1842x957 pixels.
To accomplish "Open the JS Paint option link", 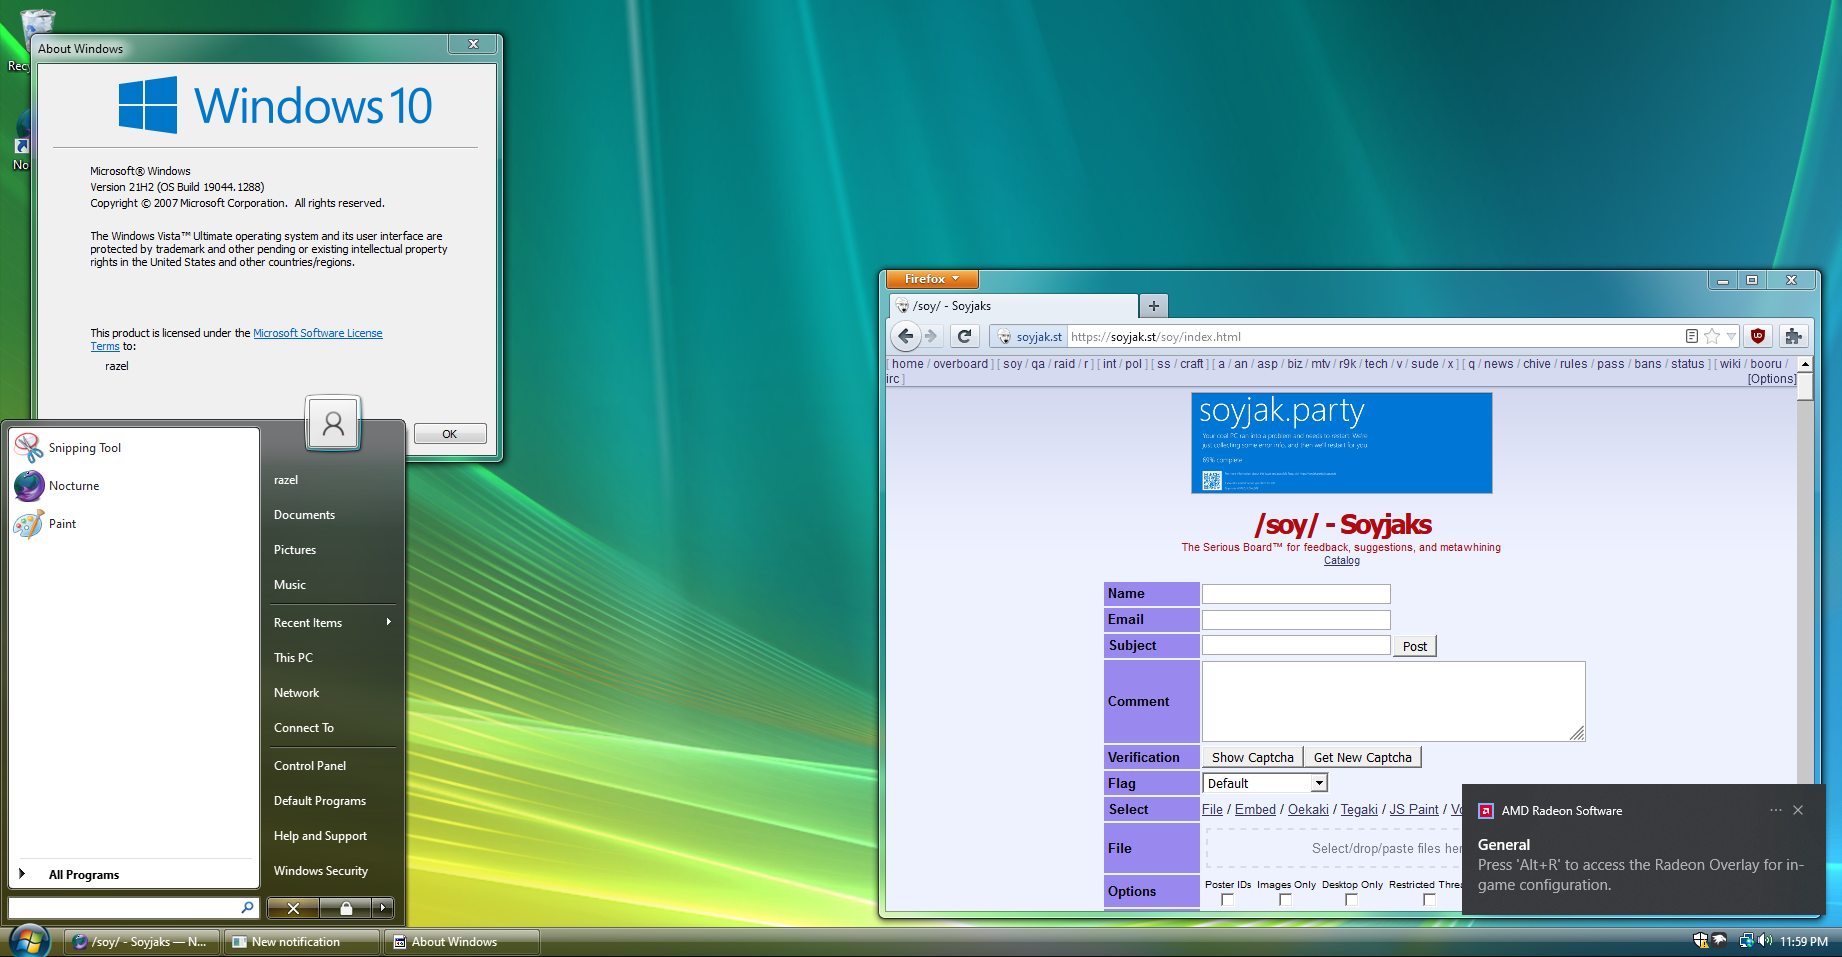I will 1414,809.
